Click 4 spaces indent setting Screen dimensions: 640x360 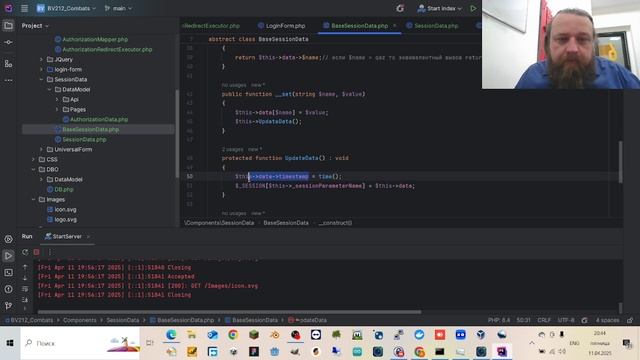tap(607, 320)
